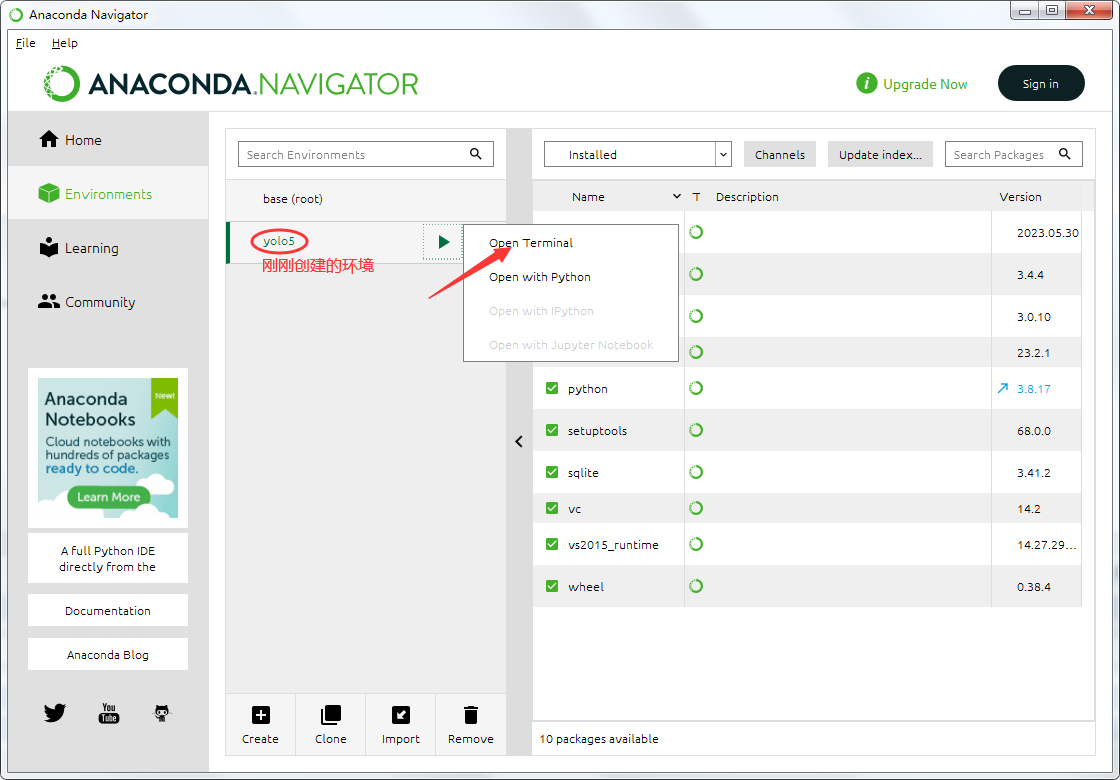Image resolution: width=1120 pixels, height=780 pixels.
Task: Toggle the vs2015_runtime package checkbox
Action: coord(552,544)
